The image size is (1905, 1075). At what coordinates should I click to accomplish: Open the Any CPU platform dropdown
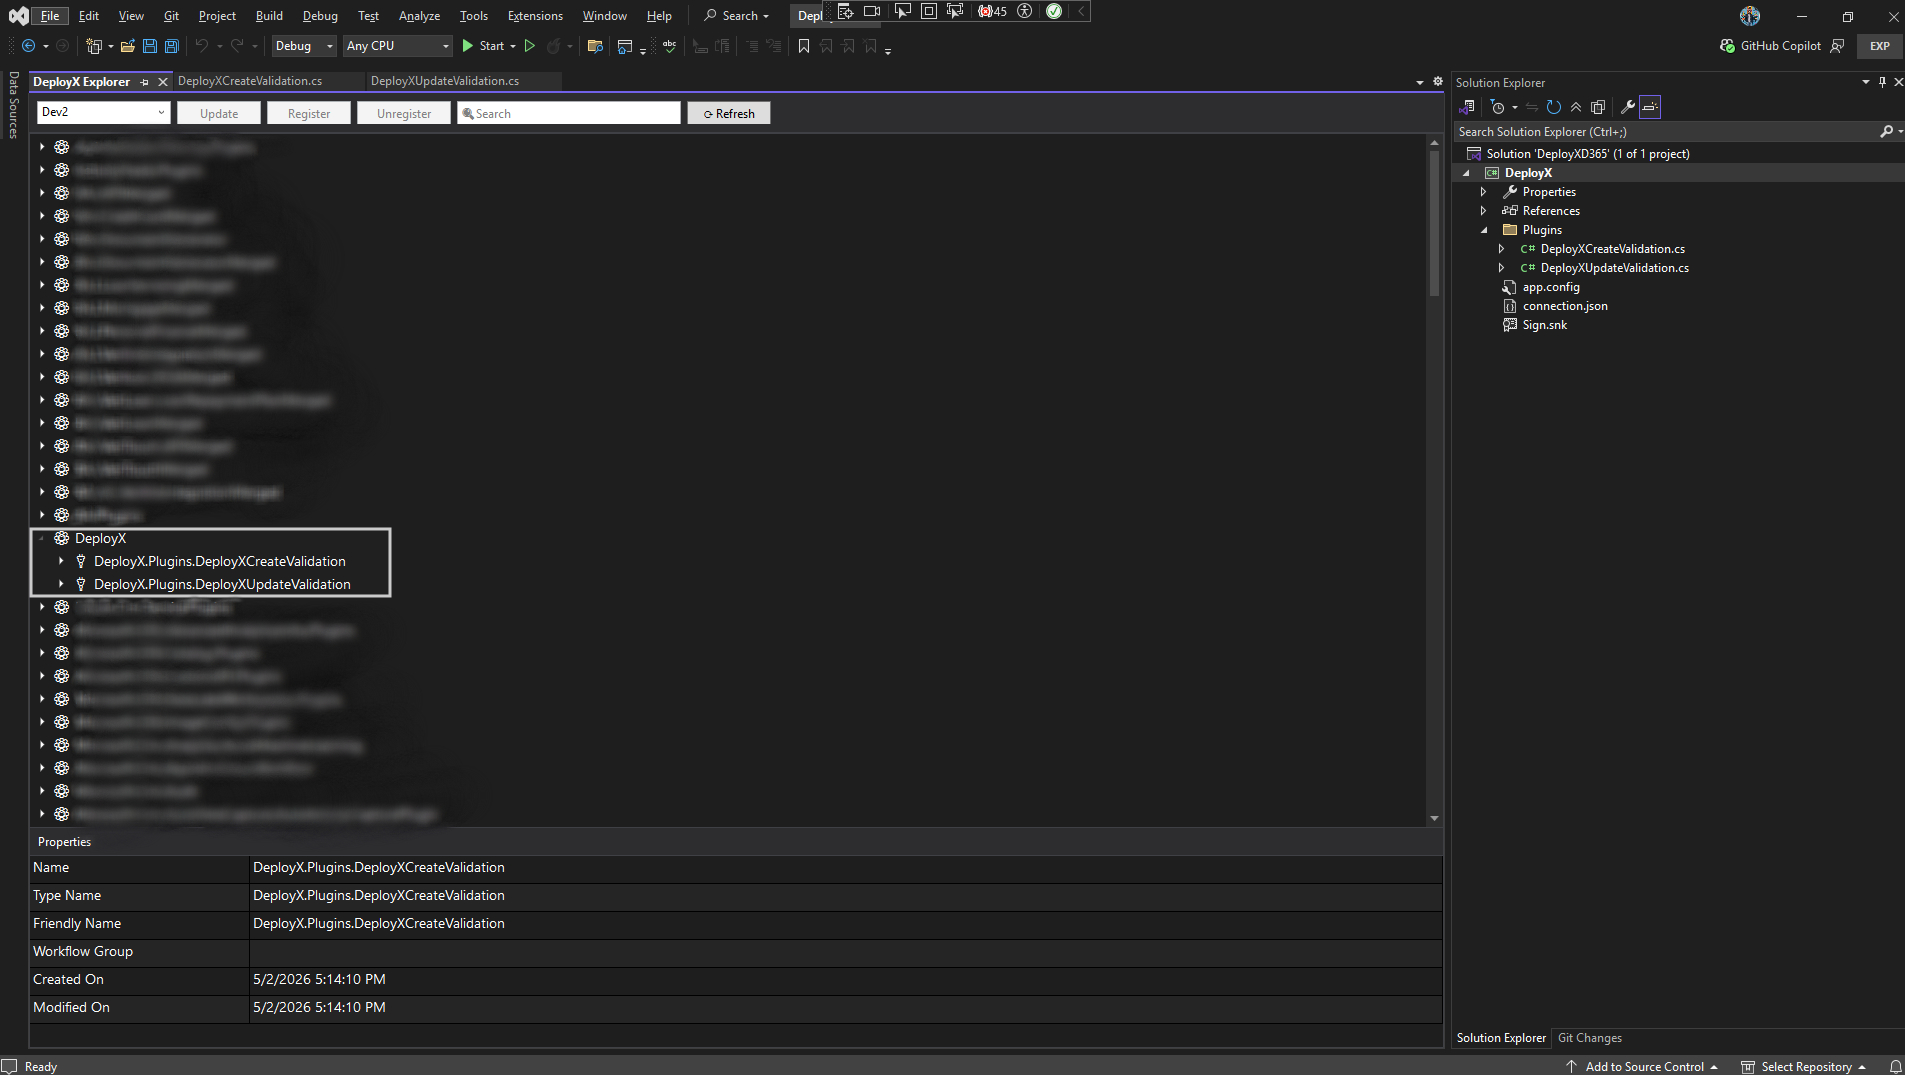[398, 46]
